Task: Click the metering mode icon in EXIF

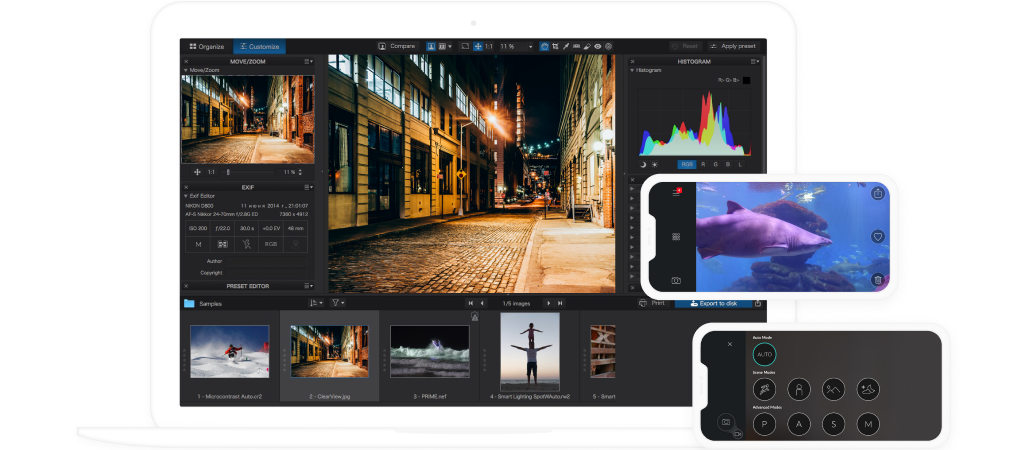Action: [223, 245]
